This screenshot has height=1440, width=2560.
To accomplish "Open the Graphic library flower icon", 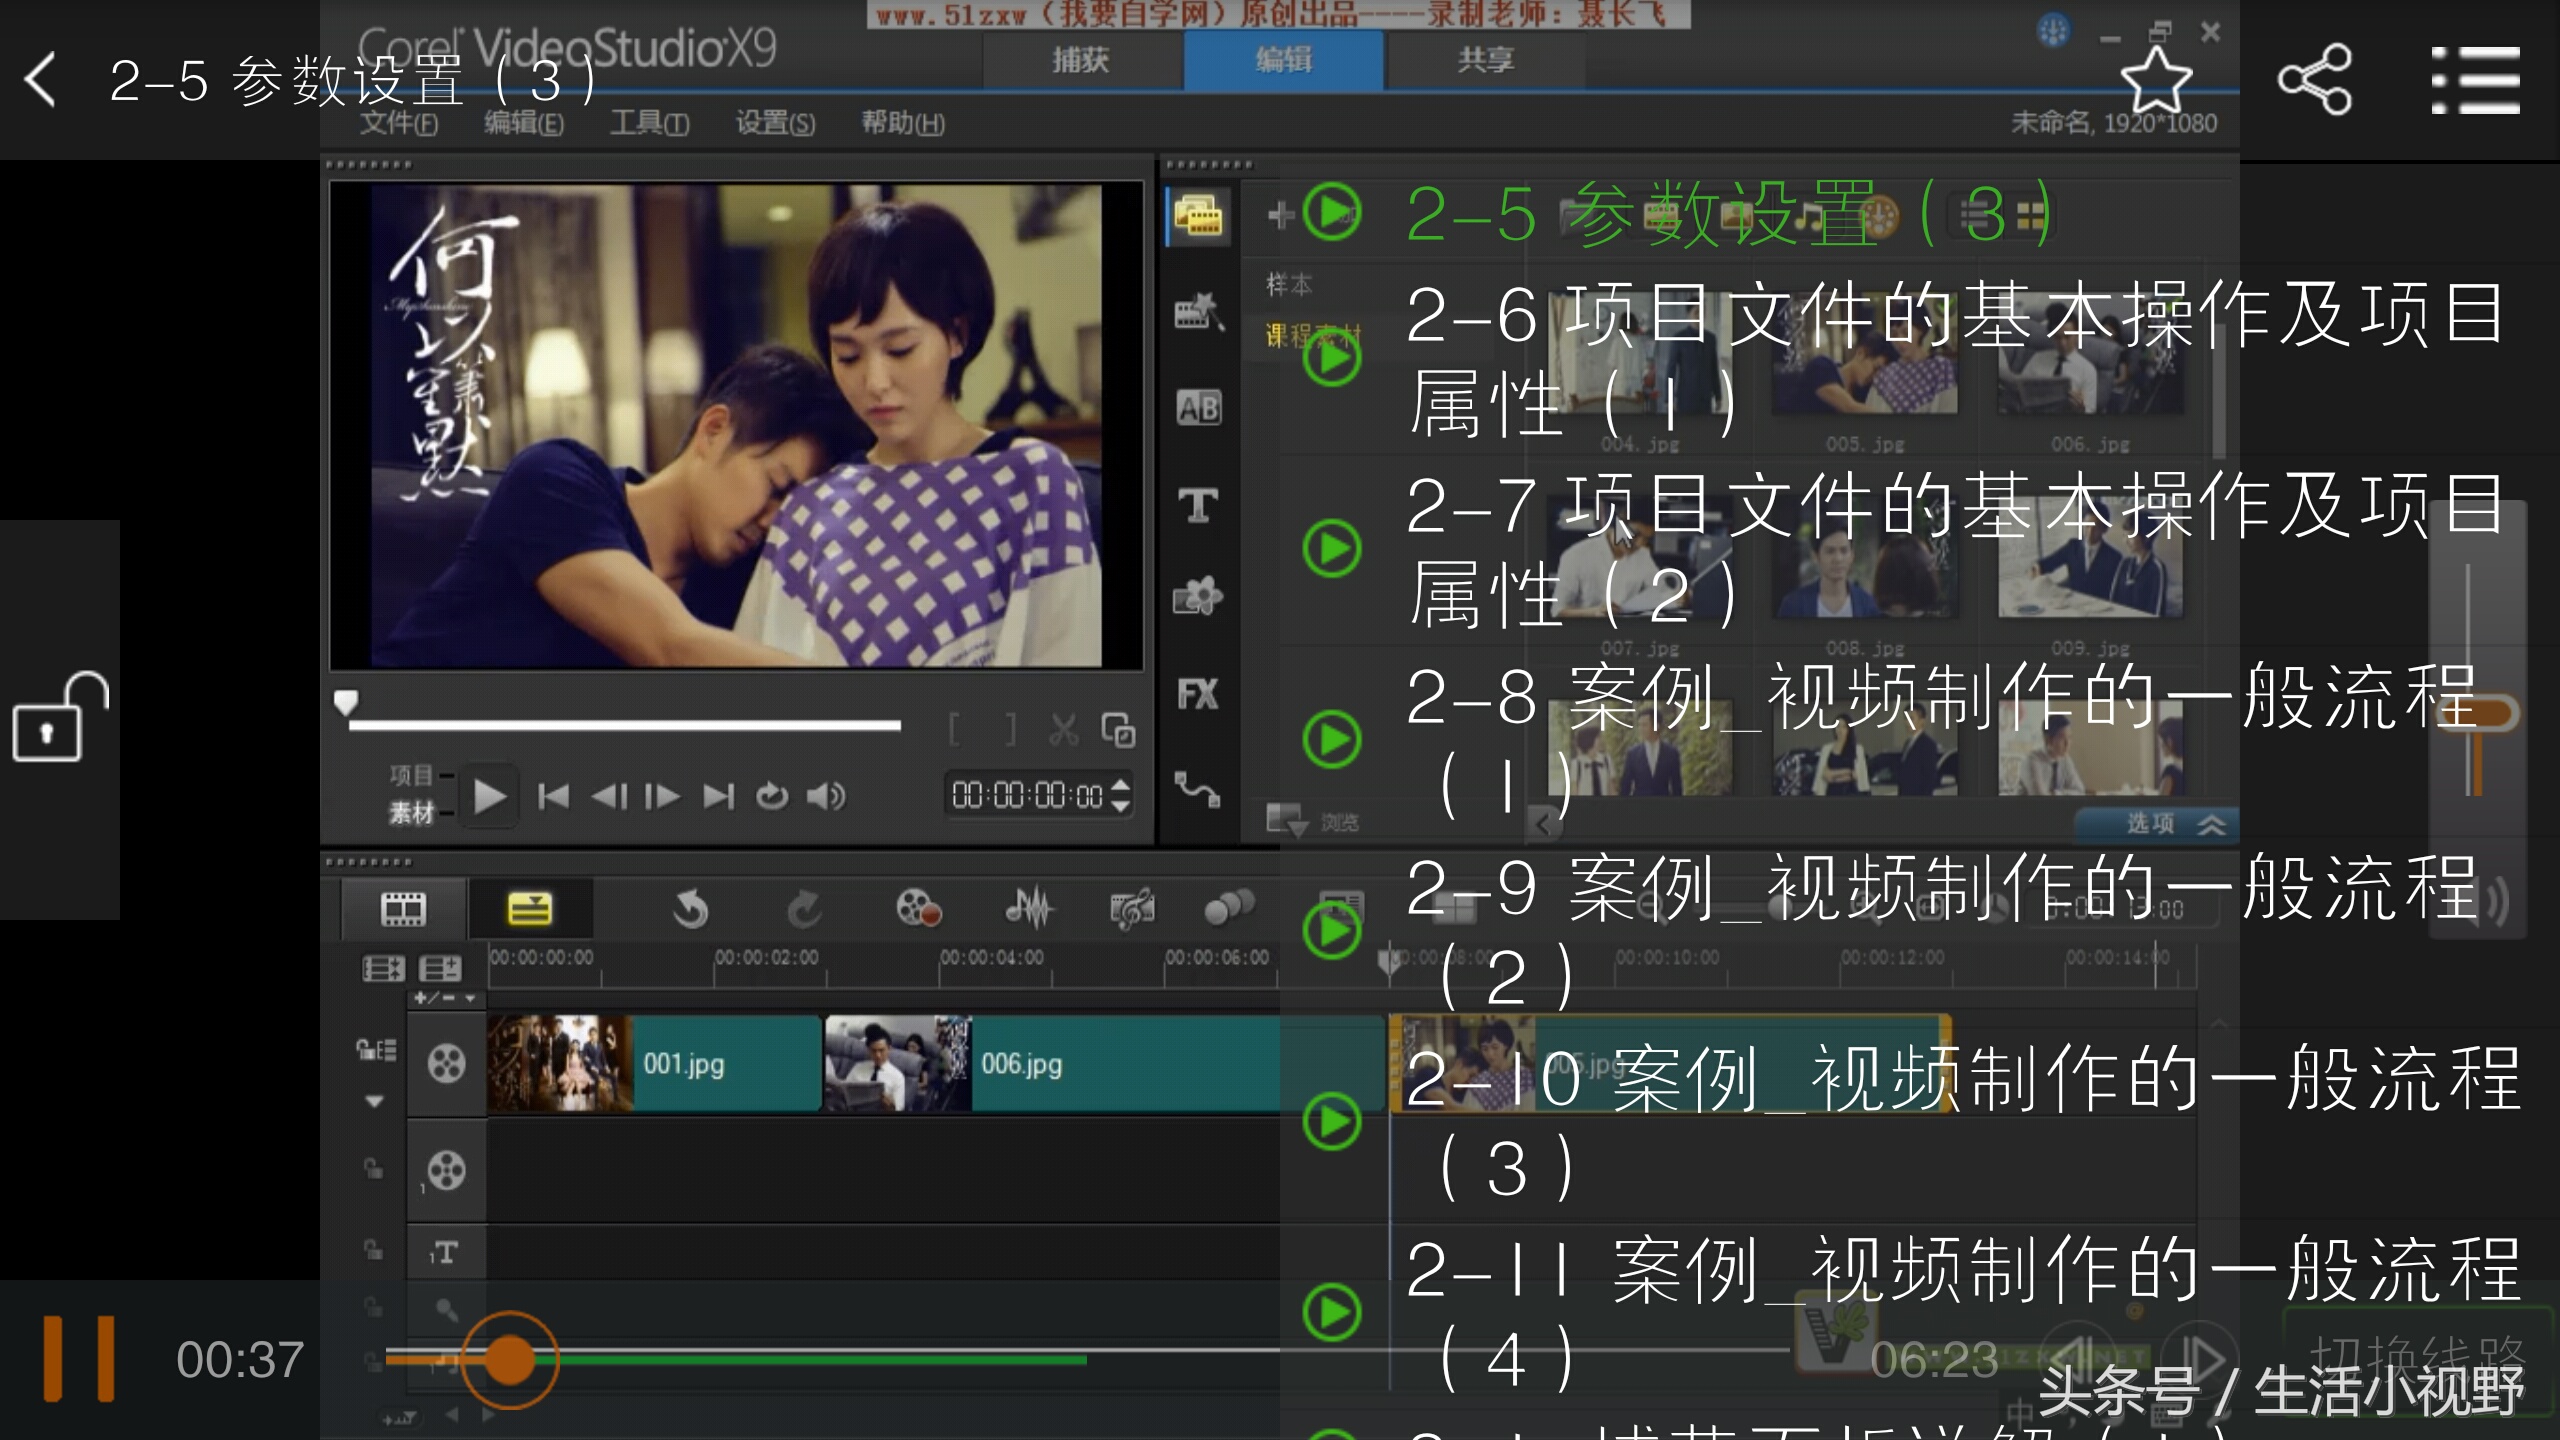I will [1198, 597].
